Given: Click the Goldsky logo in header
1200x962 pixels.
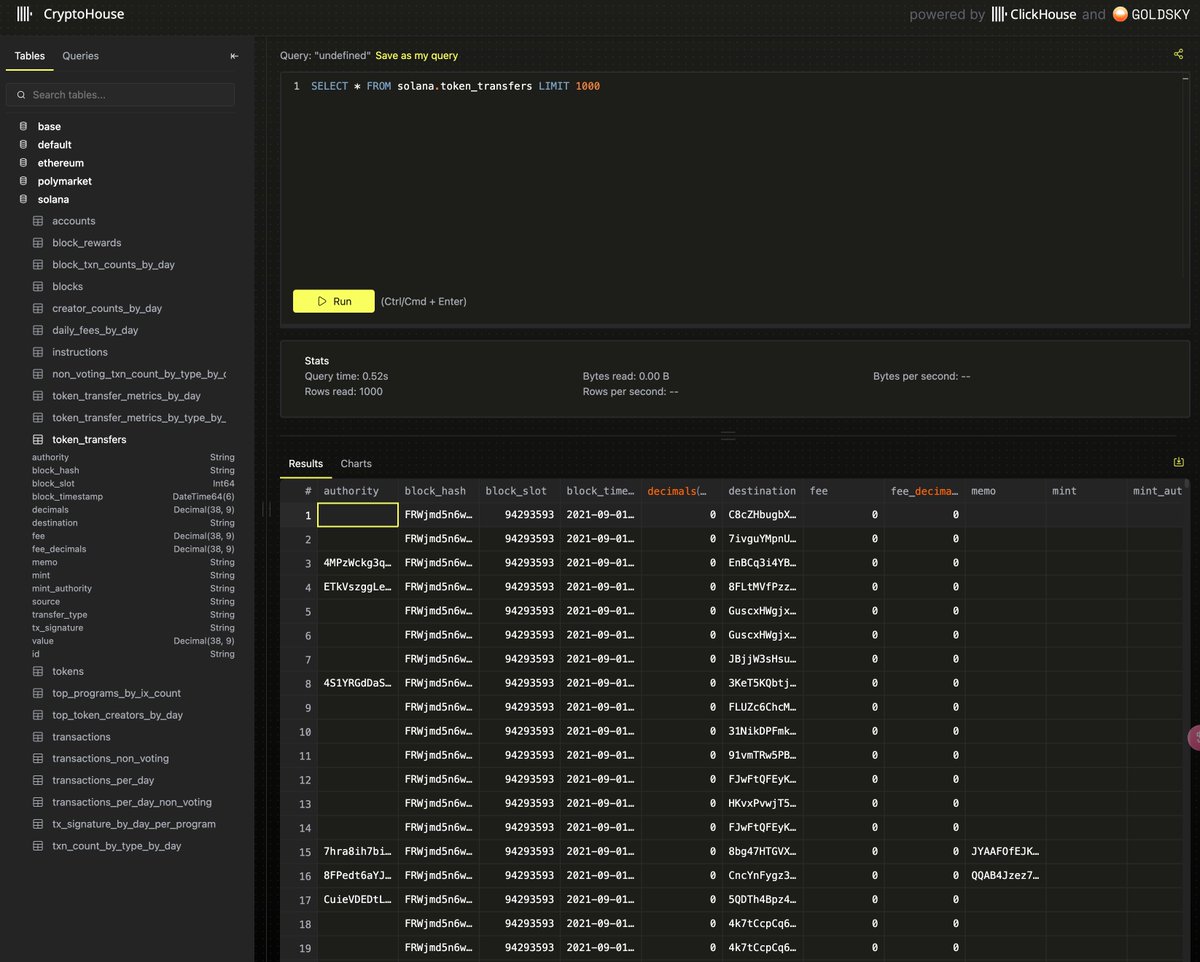Looking at the screenshot, I should pyautogui.click(x=1149, y=14).
